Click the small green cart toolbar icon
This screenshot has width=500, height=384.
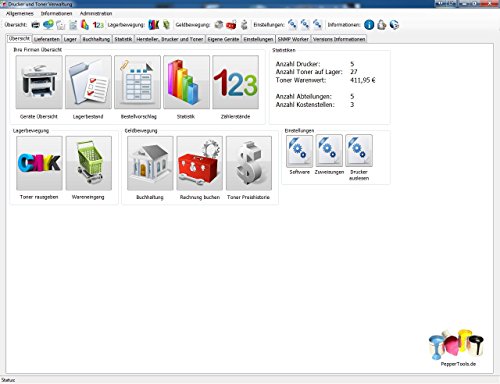click(166, 25)
